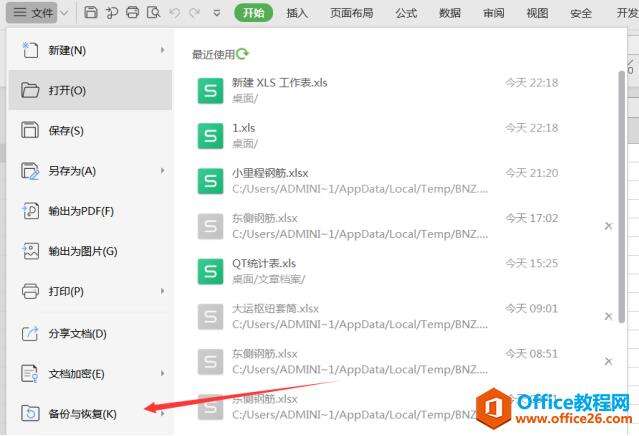Switch to the 安全 tab
This screenshot has height=436, width=639.
581,13
